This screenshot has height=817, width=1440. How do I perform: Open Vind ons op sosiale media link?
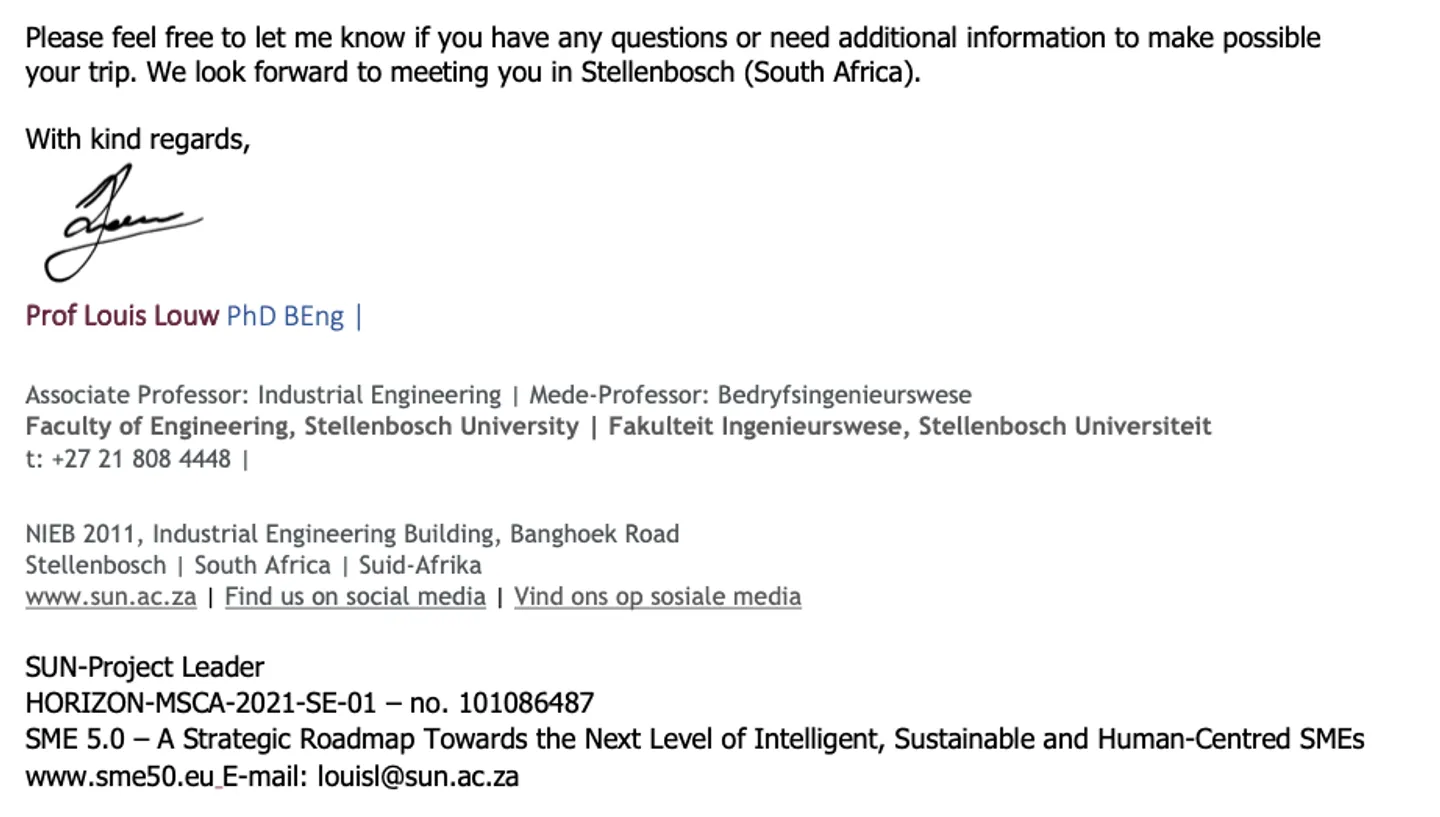pyautogui.click(x=657, y=597)
